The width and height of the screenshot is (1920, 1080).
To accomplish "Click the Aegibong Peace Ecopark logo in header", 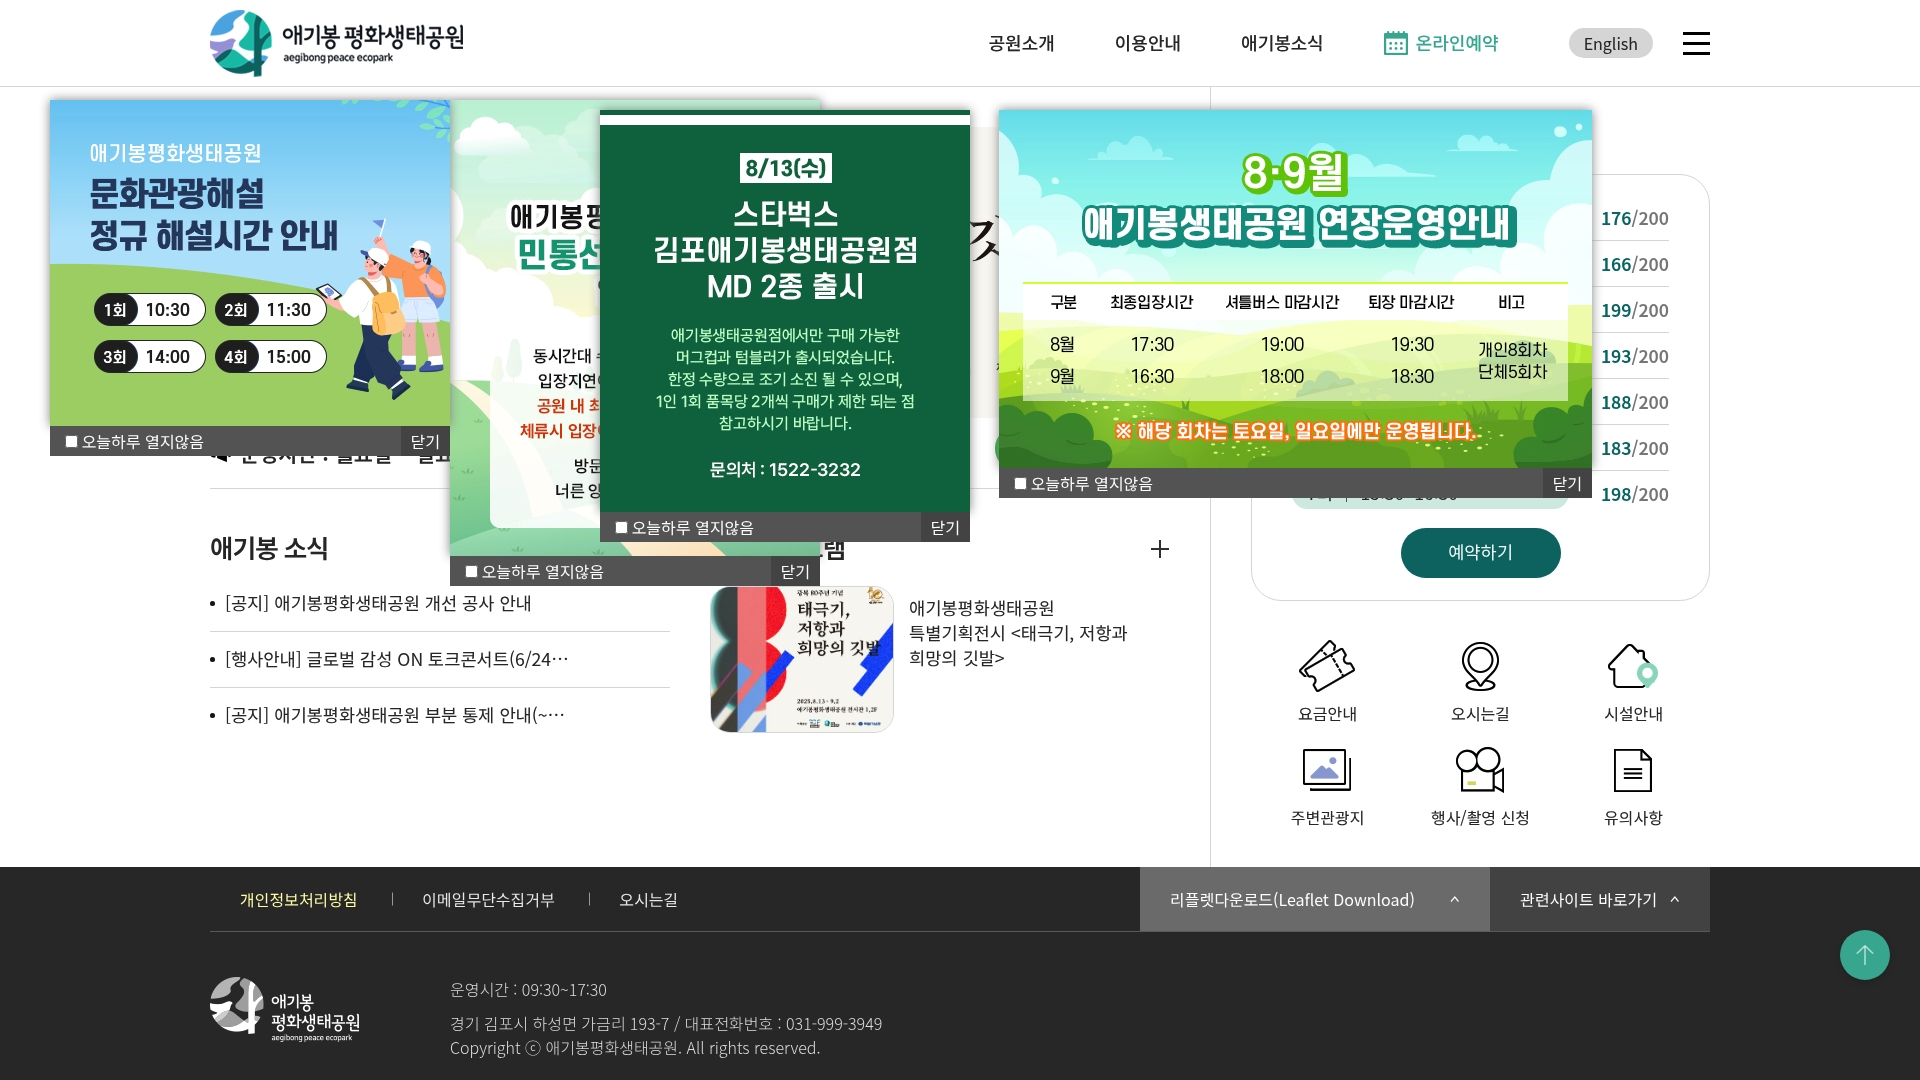I will point(337,43).
